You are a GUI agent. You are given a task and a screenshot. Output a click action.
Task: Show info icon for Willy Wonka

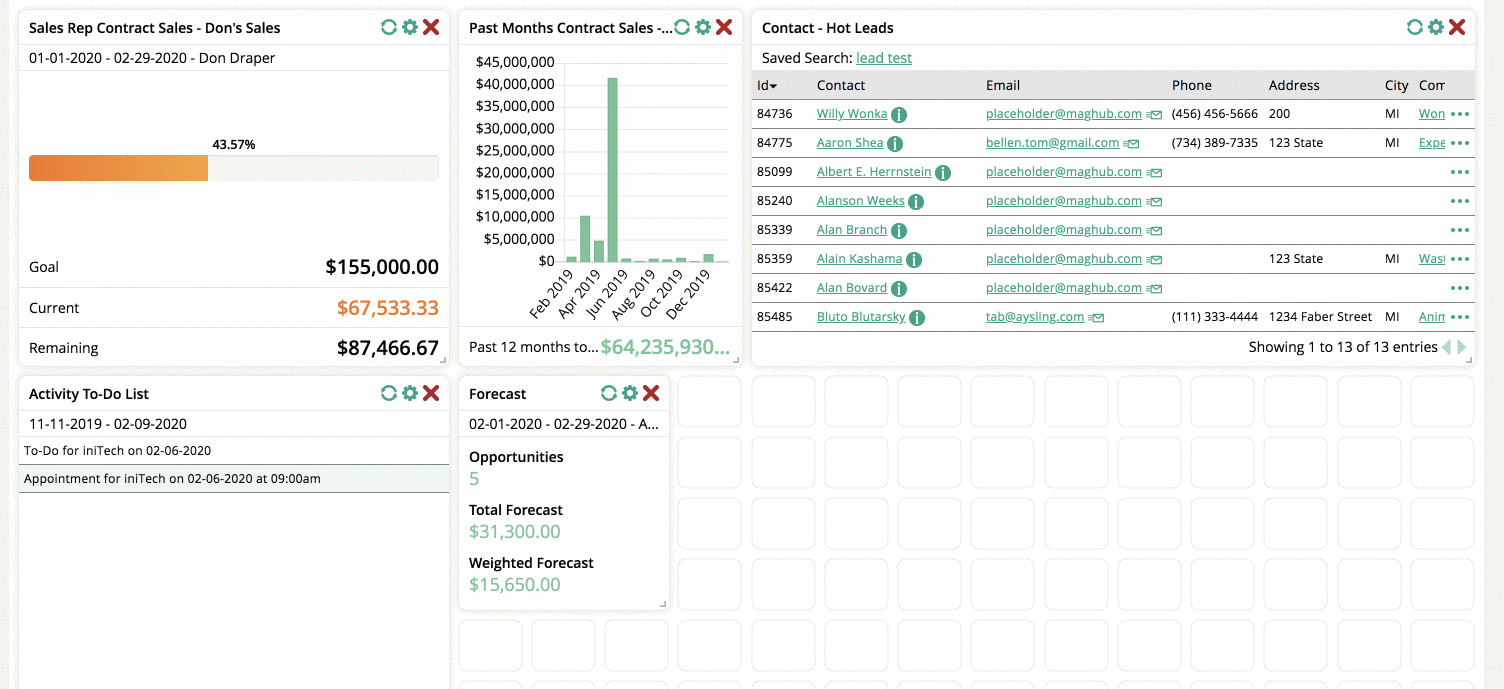point(899,115)
